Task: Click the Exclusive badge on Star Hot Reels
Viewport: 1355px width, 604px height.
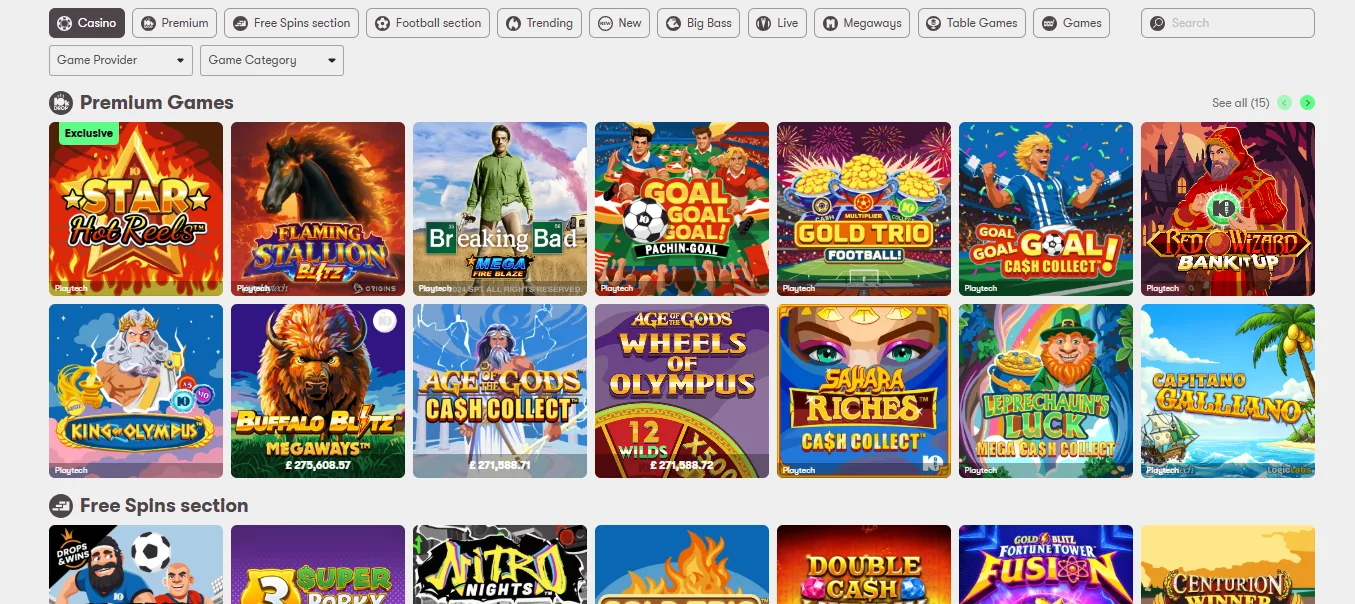Action: (x=88, y=133)
